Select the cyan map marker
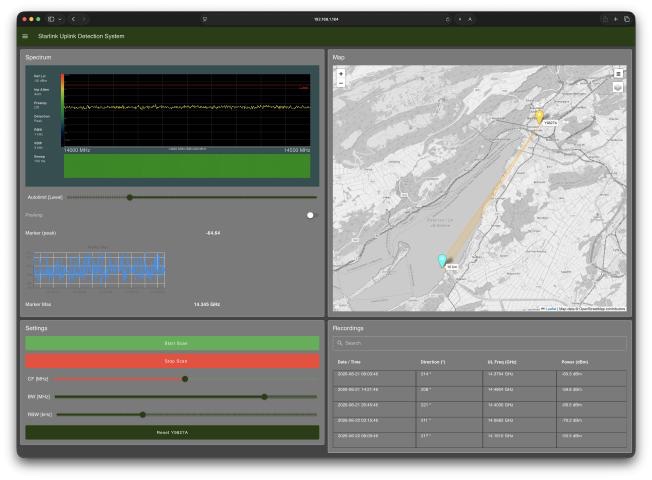This screenshot has height=480, width=652. [x=442, y=261]
